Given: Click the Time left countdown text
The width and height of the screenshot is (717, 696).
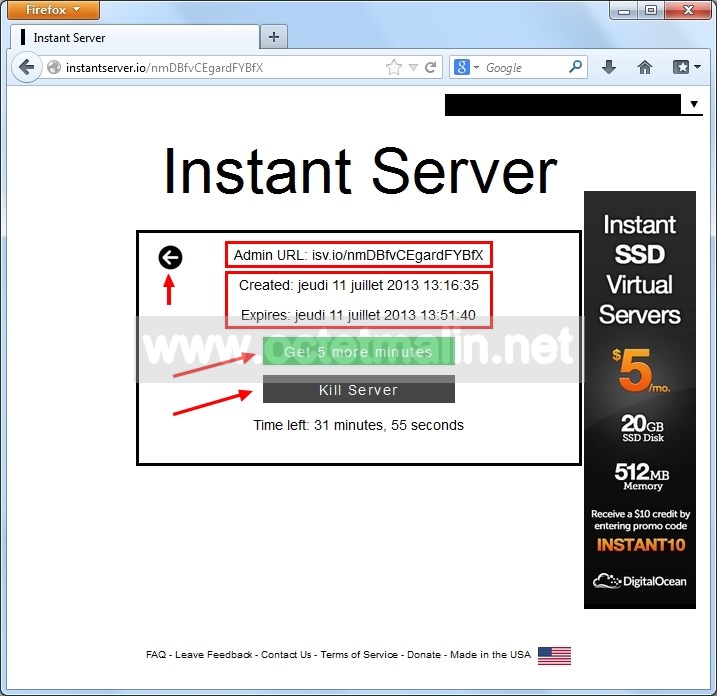Looking at the screenshot, I should [x=358, y=425].
